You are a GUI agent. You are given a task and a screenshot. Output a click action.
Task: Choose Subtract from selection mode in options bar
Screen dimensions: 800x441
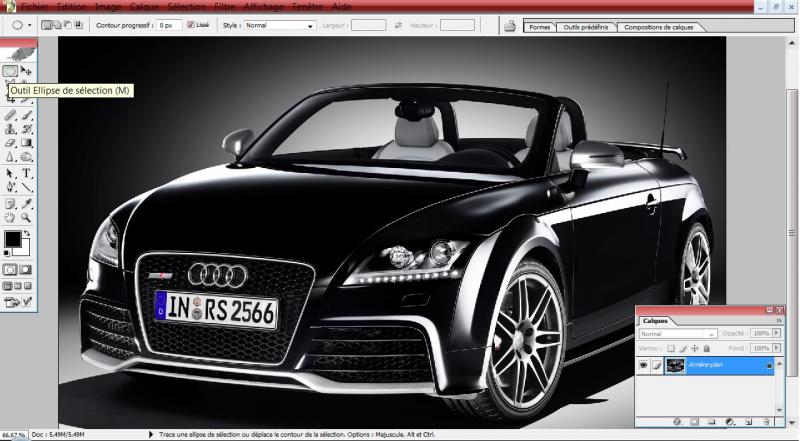pos(67,24)
